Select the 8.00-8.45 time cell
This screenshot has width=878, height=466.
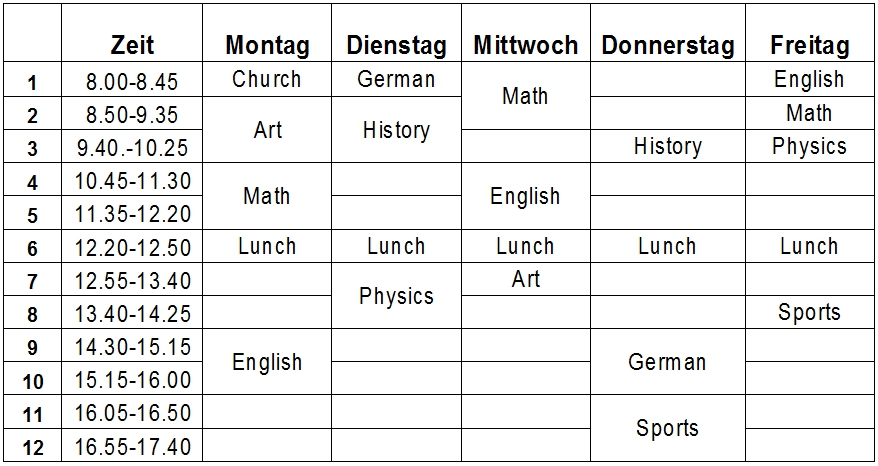132,80
